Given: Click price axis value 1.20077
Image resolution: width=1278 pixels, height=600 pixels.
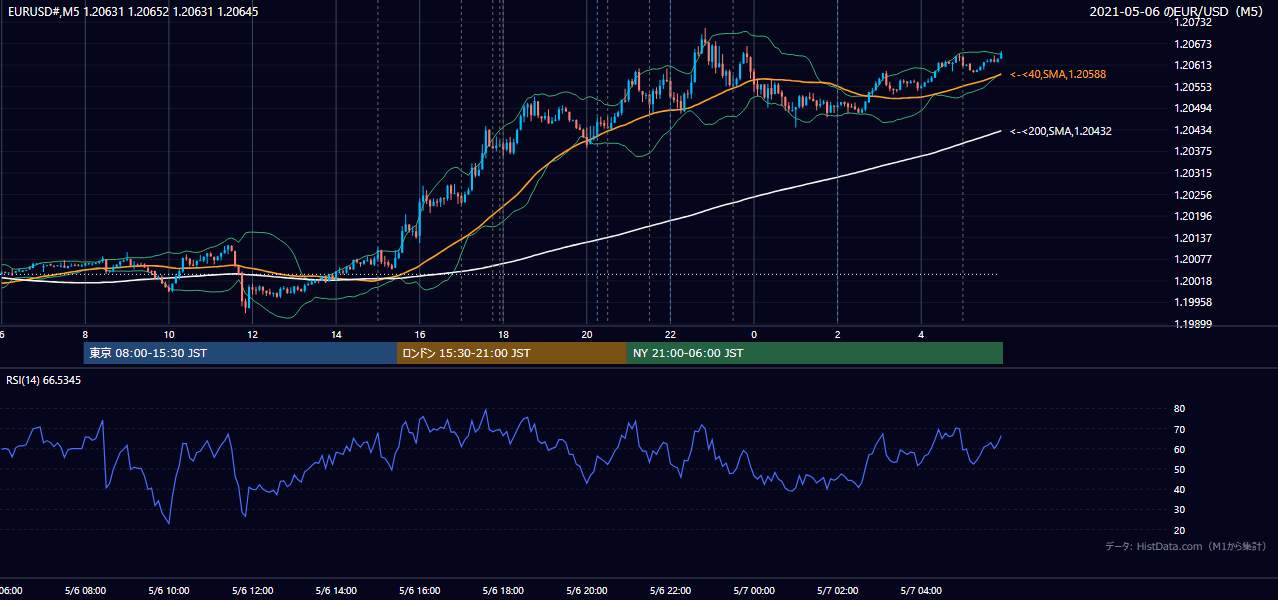Looking at the screenshot, I should (x=1193, y=259).
